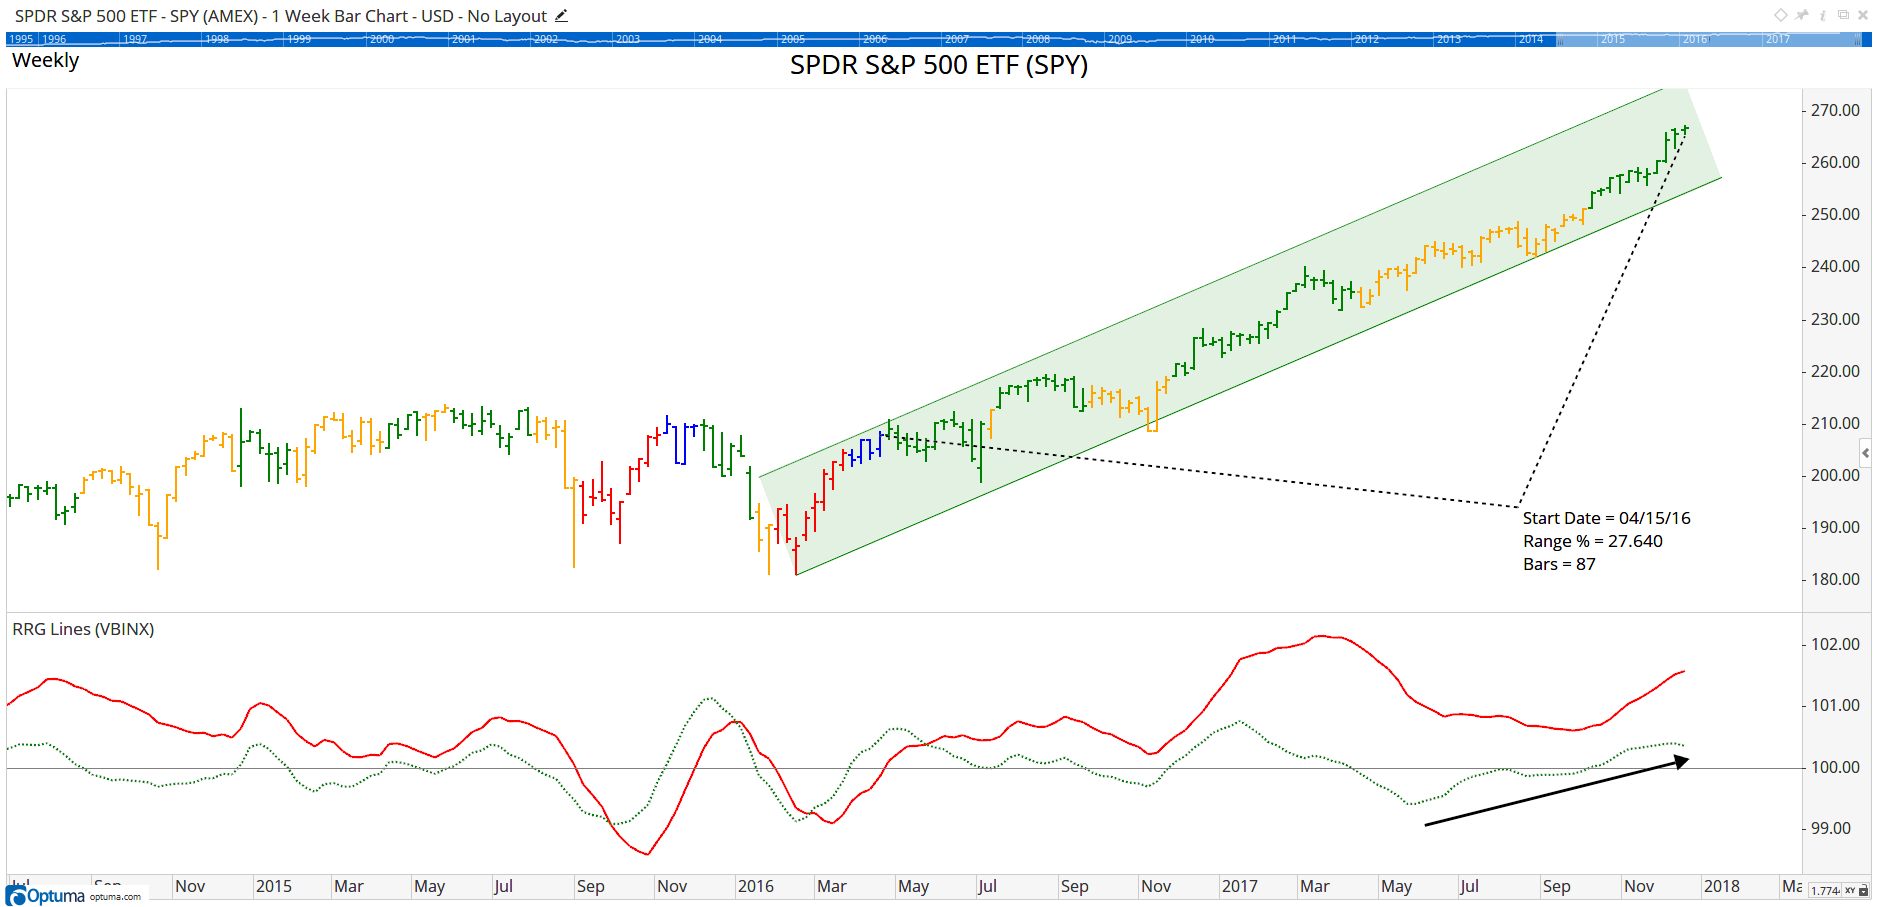1878x907 pixels.
Task: Select the 'Bars = 87' annotation text
Action: (1559, 564)
